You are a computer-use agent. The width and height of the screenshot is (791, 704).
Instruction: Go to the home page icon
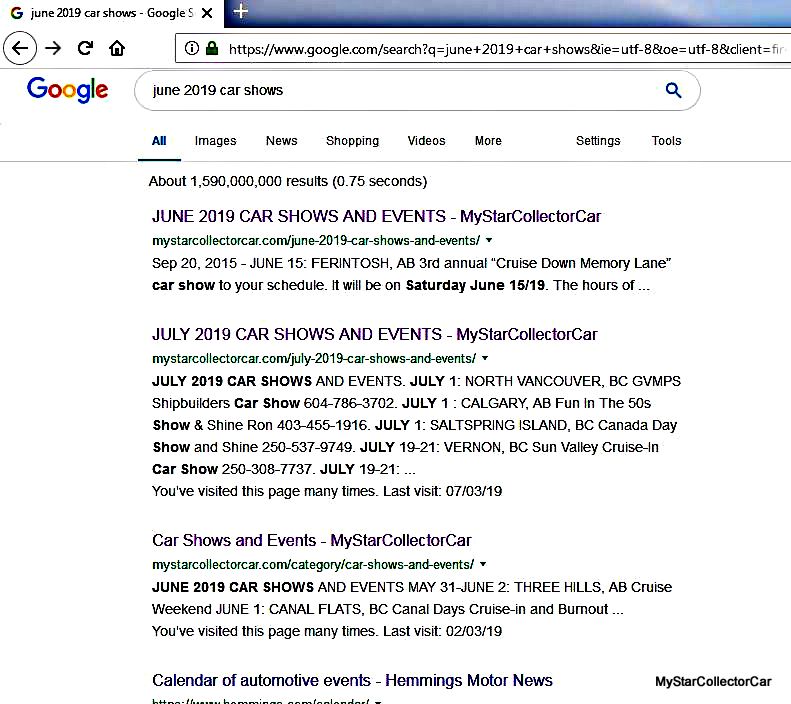117,48
